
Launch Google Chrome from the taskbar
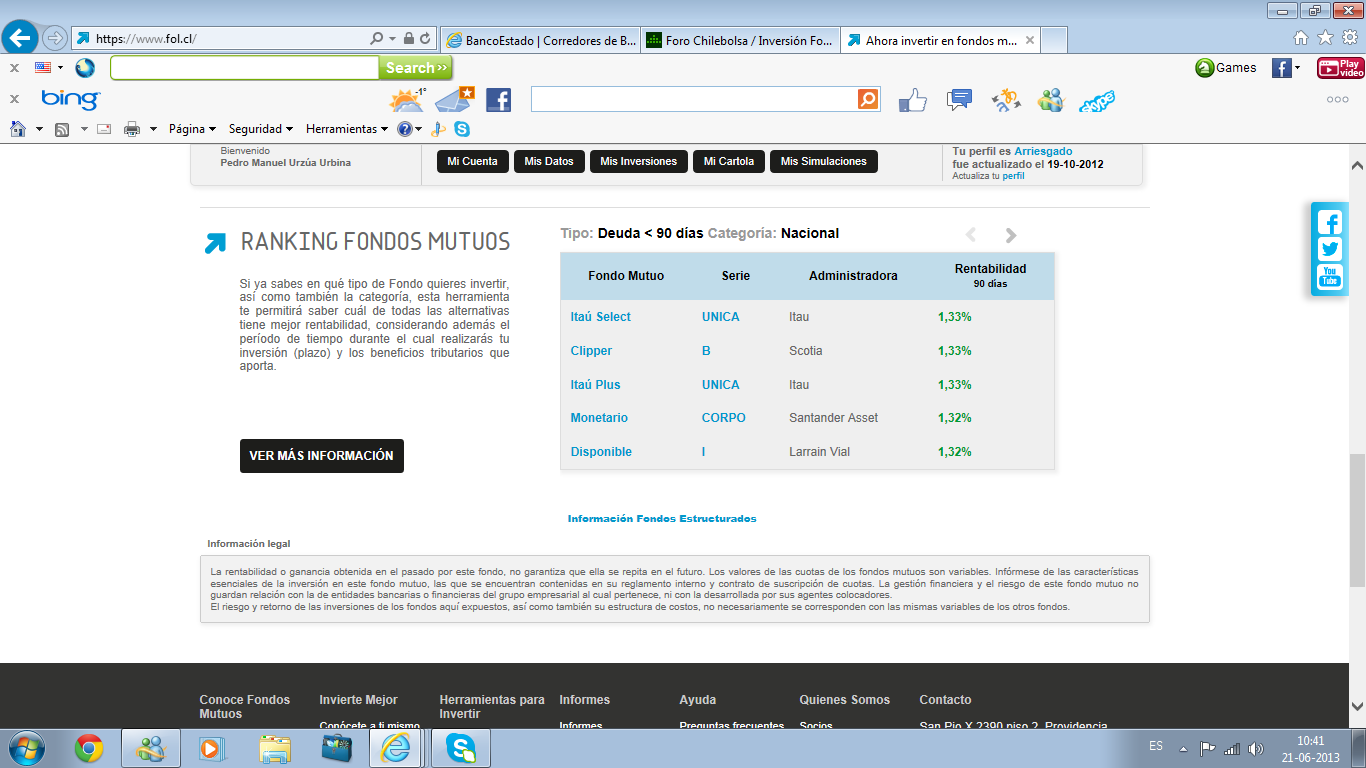pyautogui.click(x=89, y=748)
